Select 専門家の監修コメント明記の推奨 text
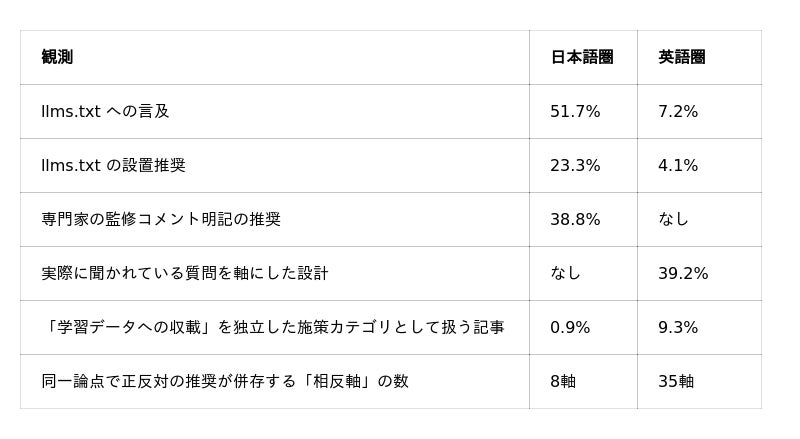The image size is (800, 439). click(161, 220)
